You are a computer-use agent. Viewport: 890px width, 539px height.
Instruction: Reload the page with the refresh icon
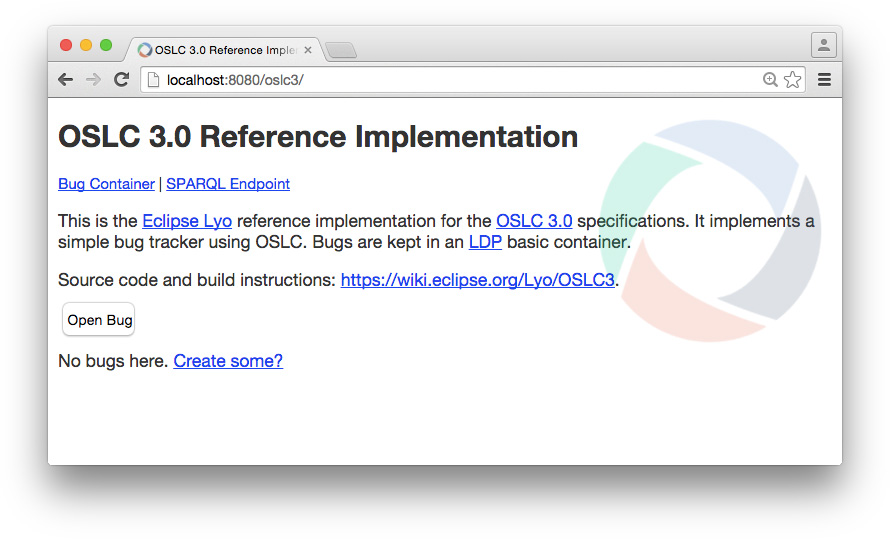[121, 79]
